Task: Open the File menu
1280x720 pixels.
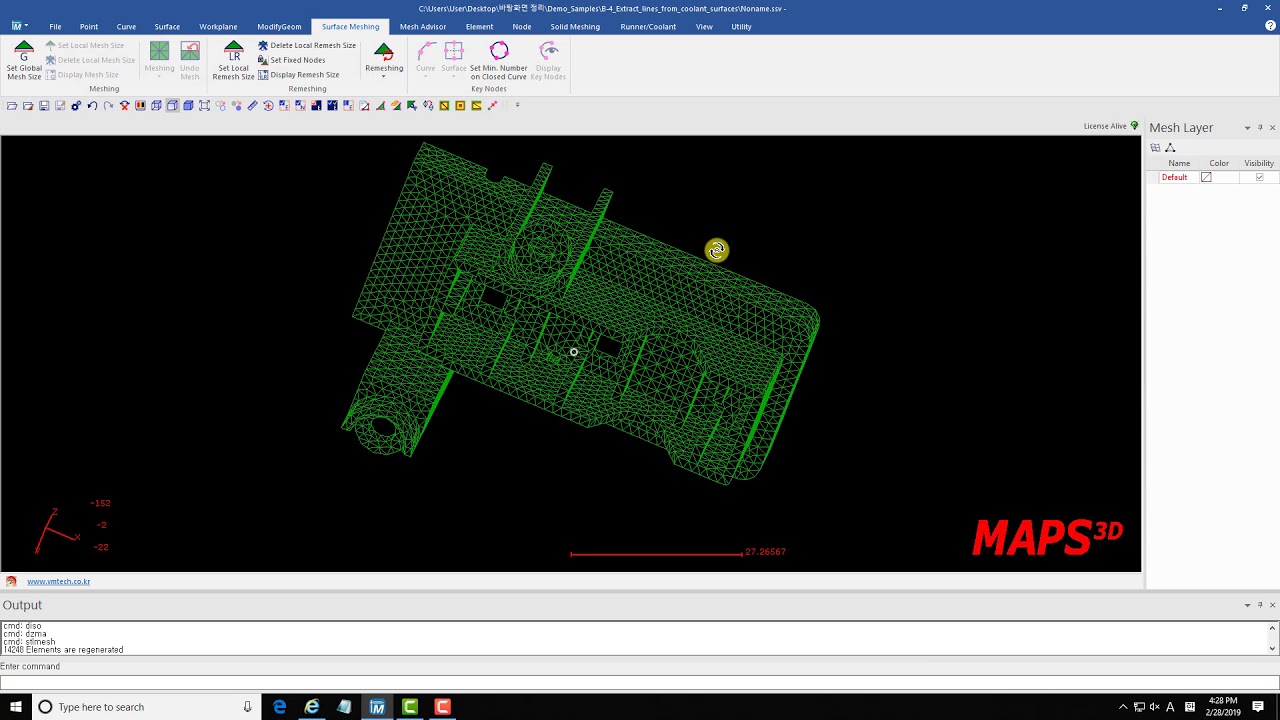Action: click(x=55, y=27)
